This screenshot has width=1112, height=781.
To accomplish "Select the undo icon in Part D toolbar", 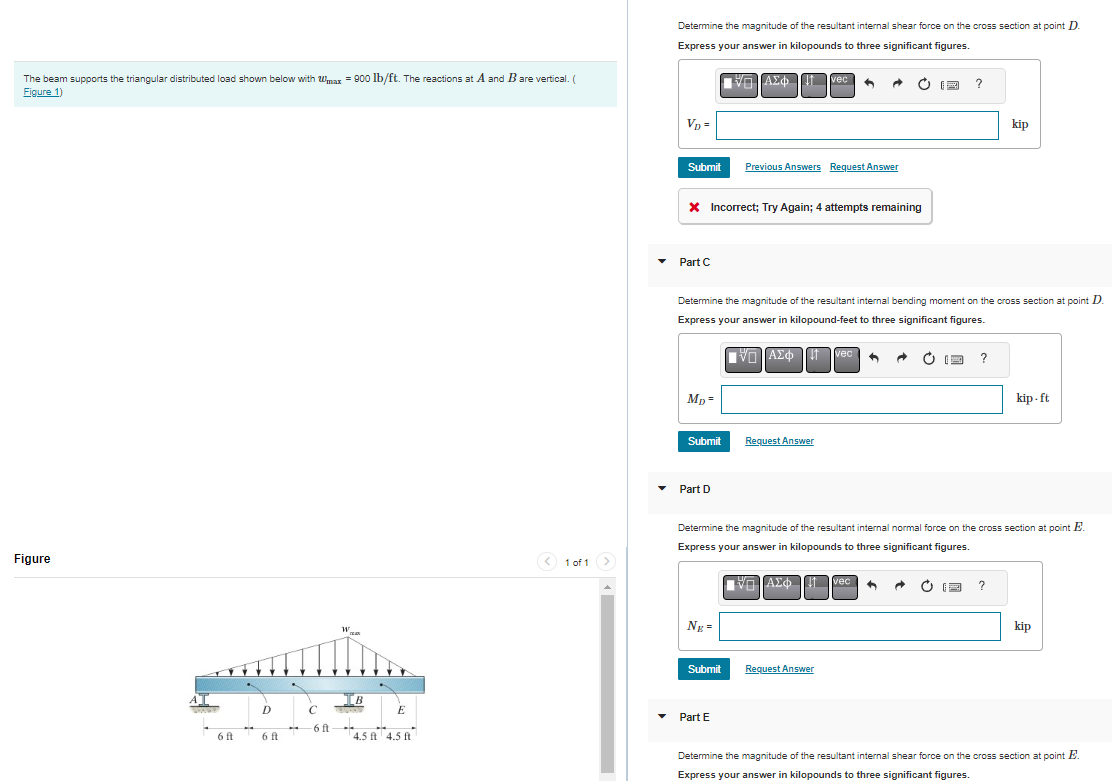I will point(870,587).
